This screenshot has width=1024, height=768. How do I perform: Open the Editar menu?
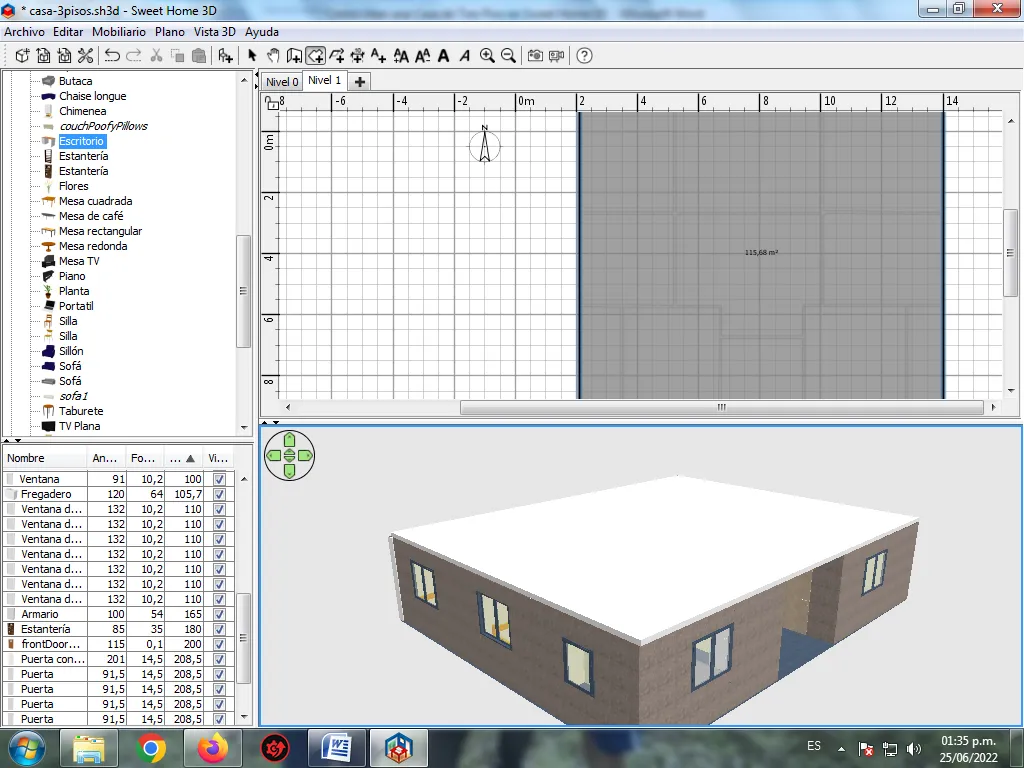tap(68, 32)
